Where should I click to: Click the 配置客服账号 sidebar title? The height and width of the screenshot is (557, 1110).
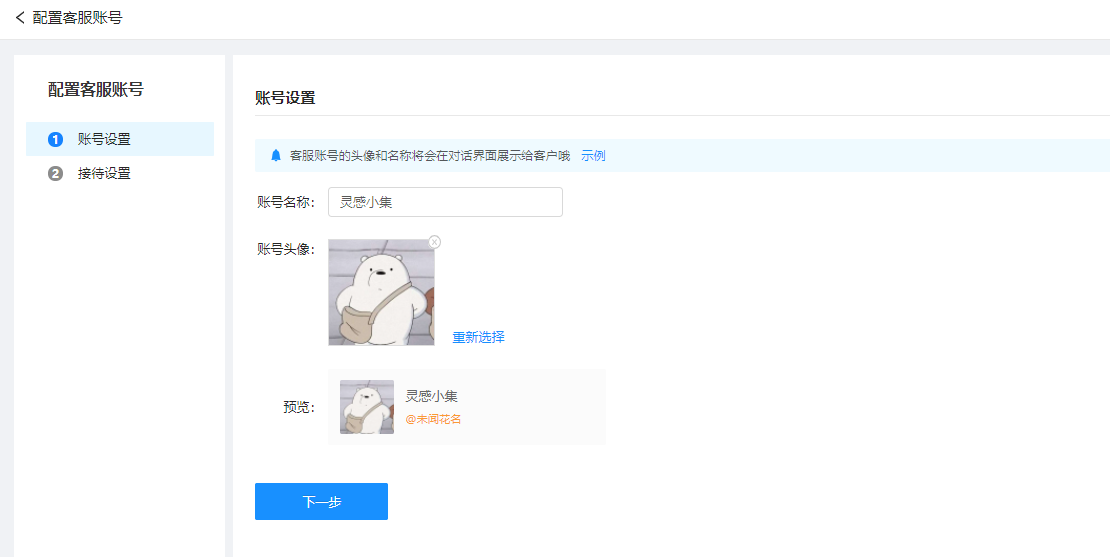tap(96, 89)
